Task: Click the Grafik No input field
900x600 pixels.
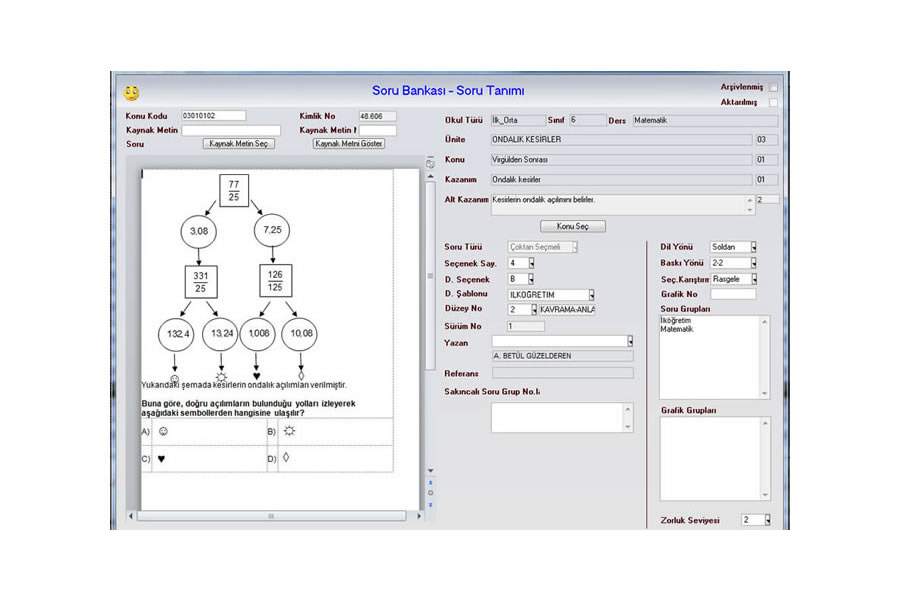Action: [733, 294]
